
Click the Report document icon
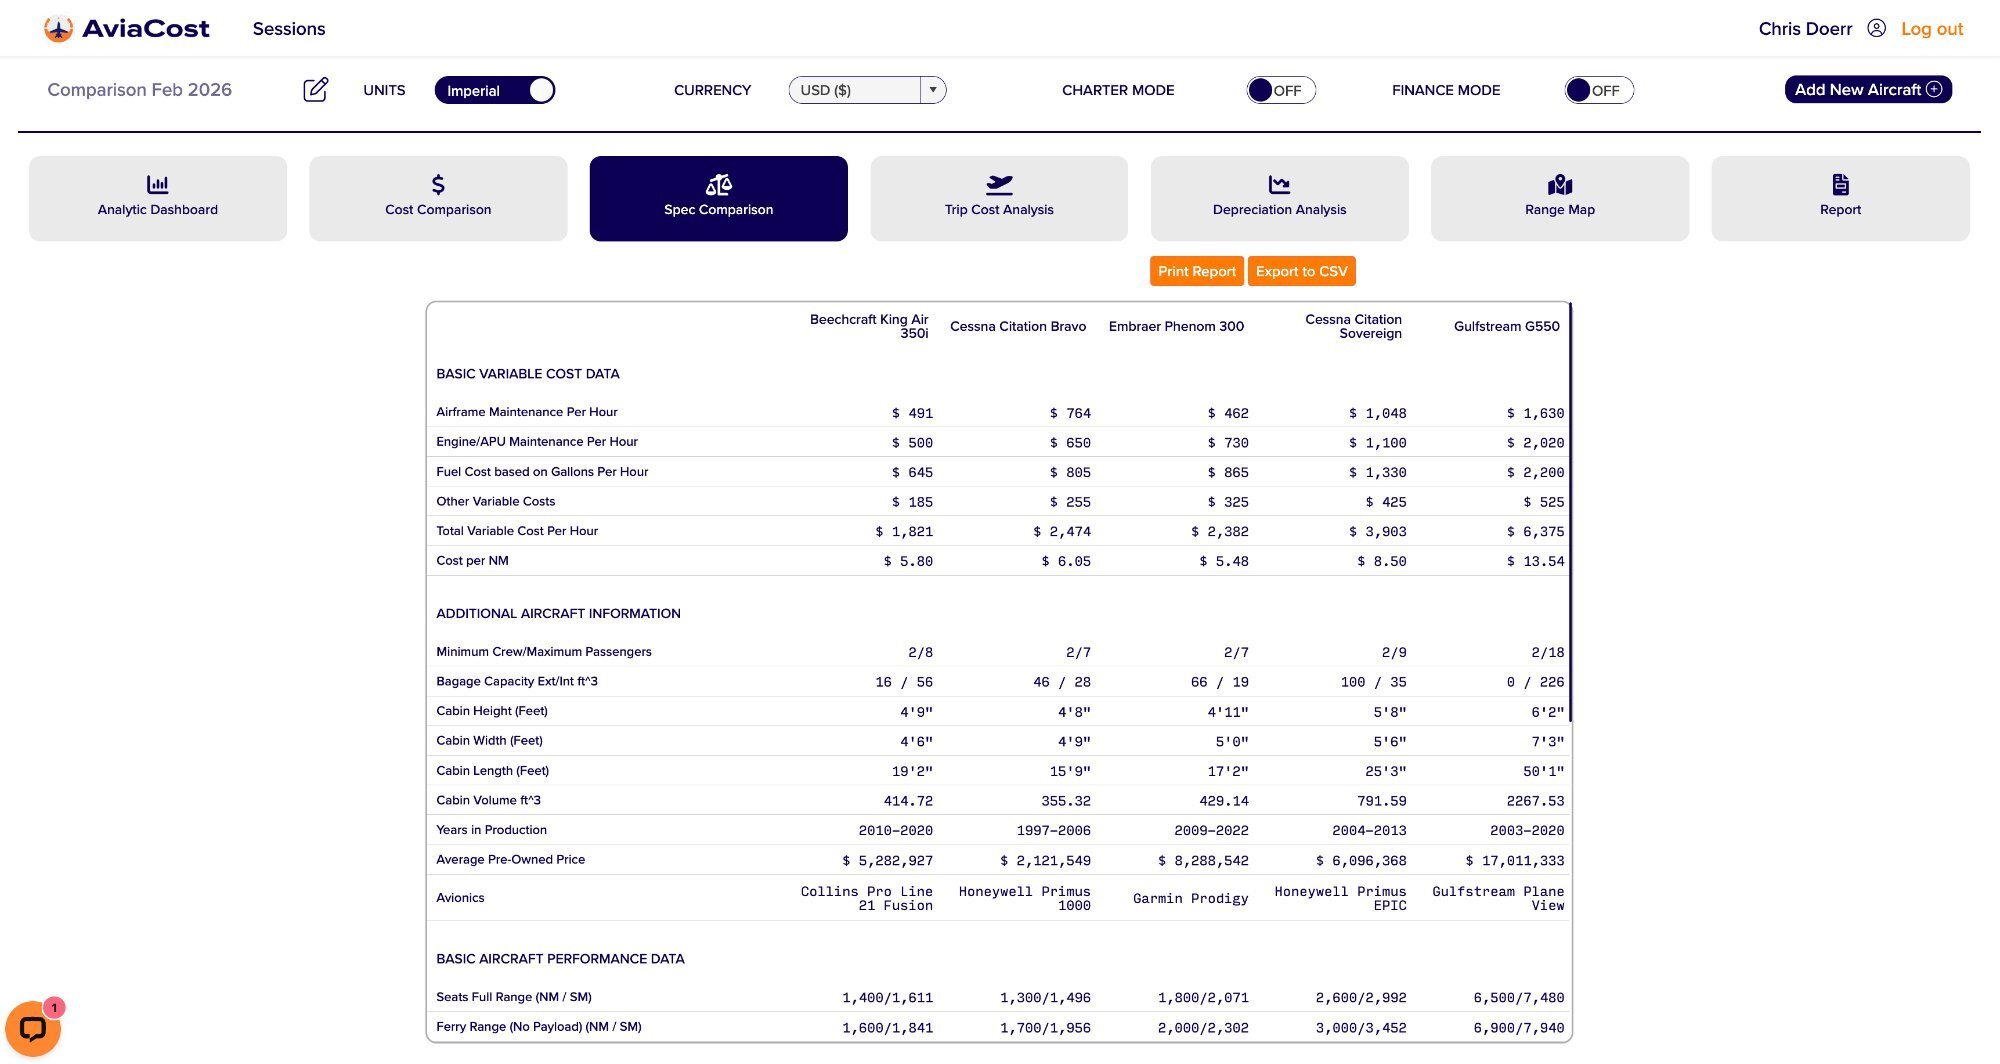[1840, 185]
